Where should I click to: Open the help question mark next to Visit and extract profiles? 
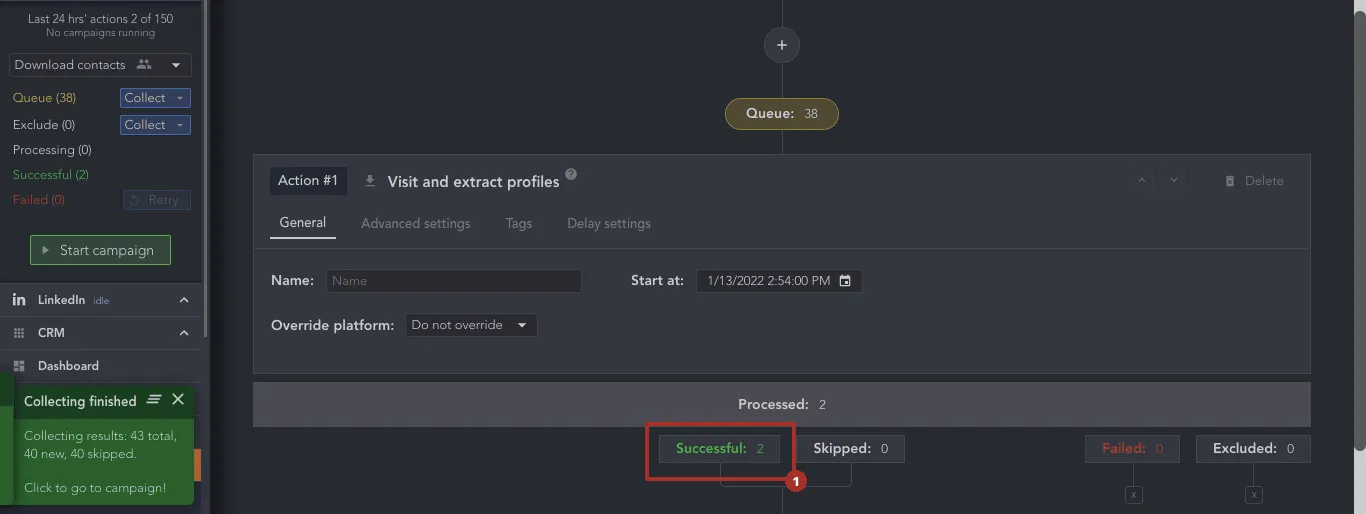coord(571,174)
